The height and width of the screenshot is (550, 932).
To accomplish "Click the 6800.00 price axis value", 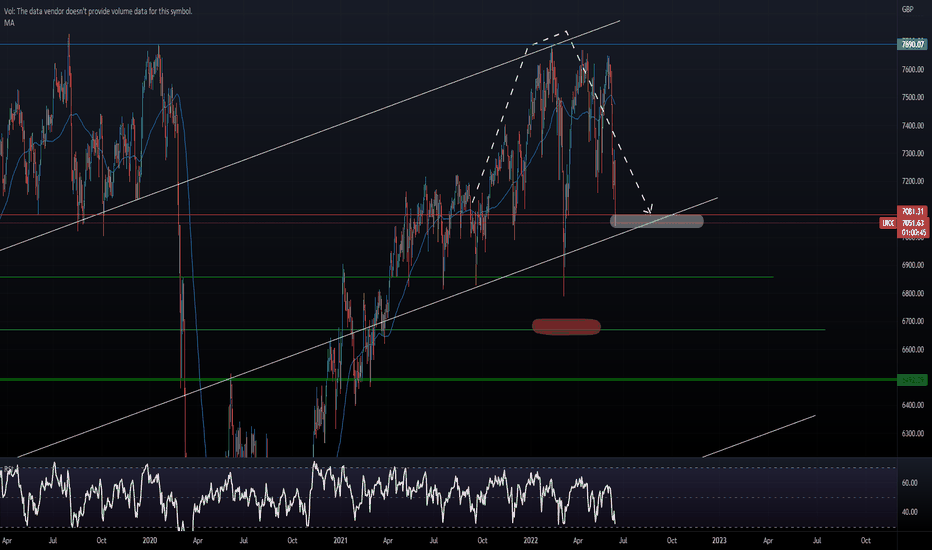I will click(x=912, y=294).
